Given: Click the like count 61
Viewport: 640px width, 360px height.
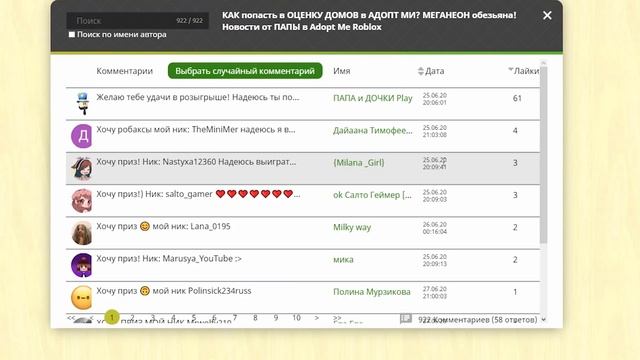Looking at the screenshot, I should [517, 98].
